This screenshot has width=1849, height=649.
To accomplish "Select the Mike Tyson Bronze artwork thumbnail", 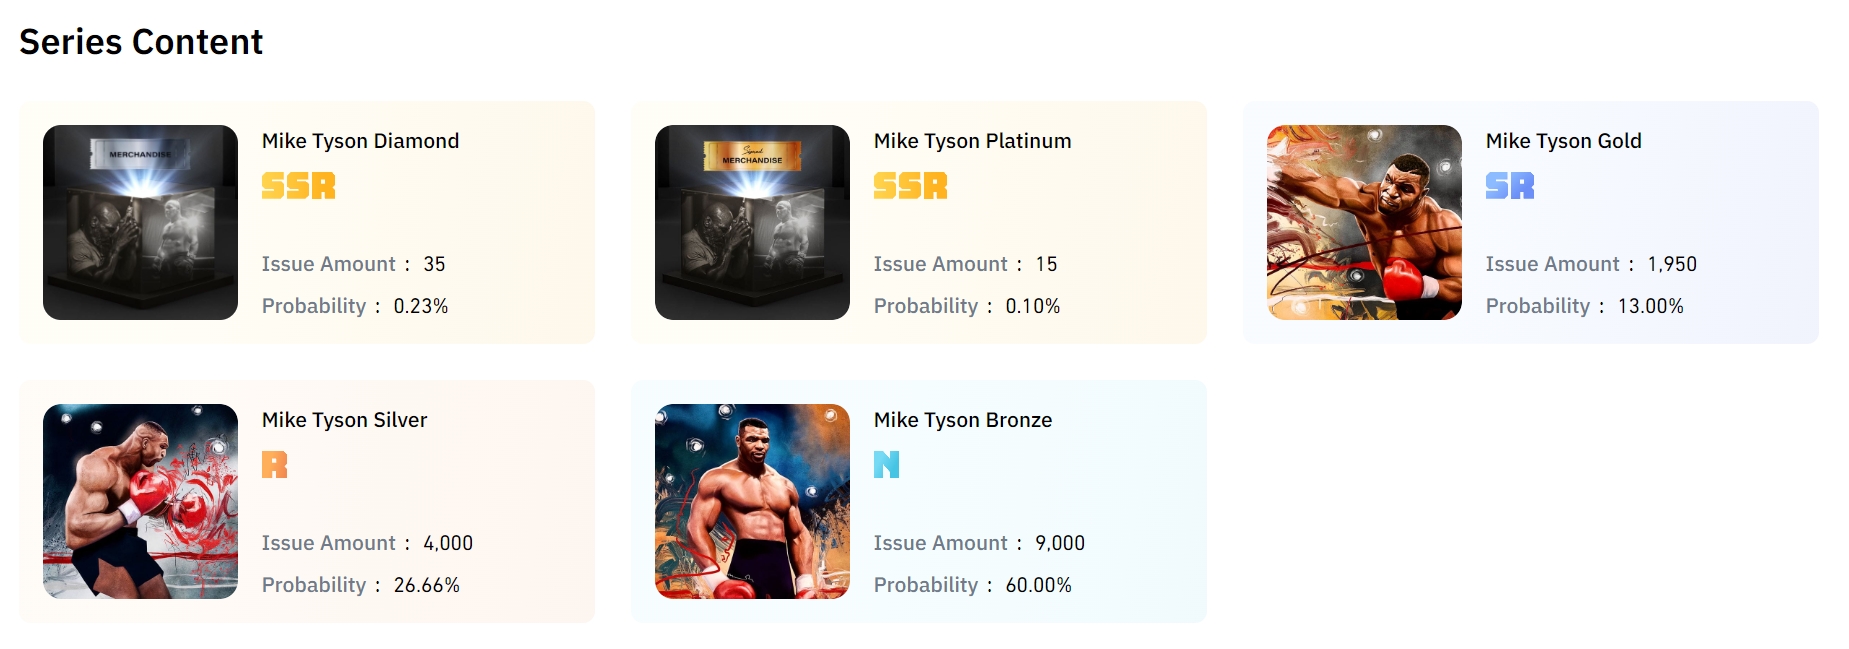I will coord(752,501).
